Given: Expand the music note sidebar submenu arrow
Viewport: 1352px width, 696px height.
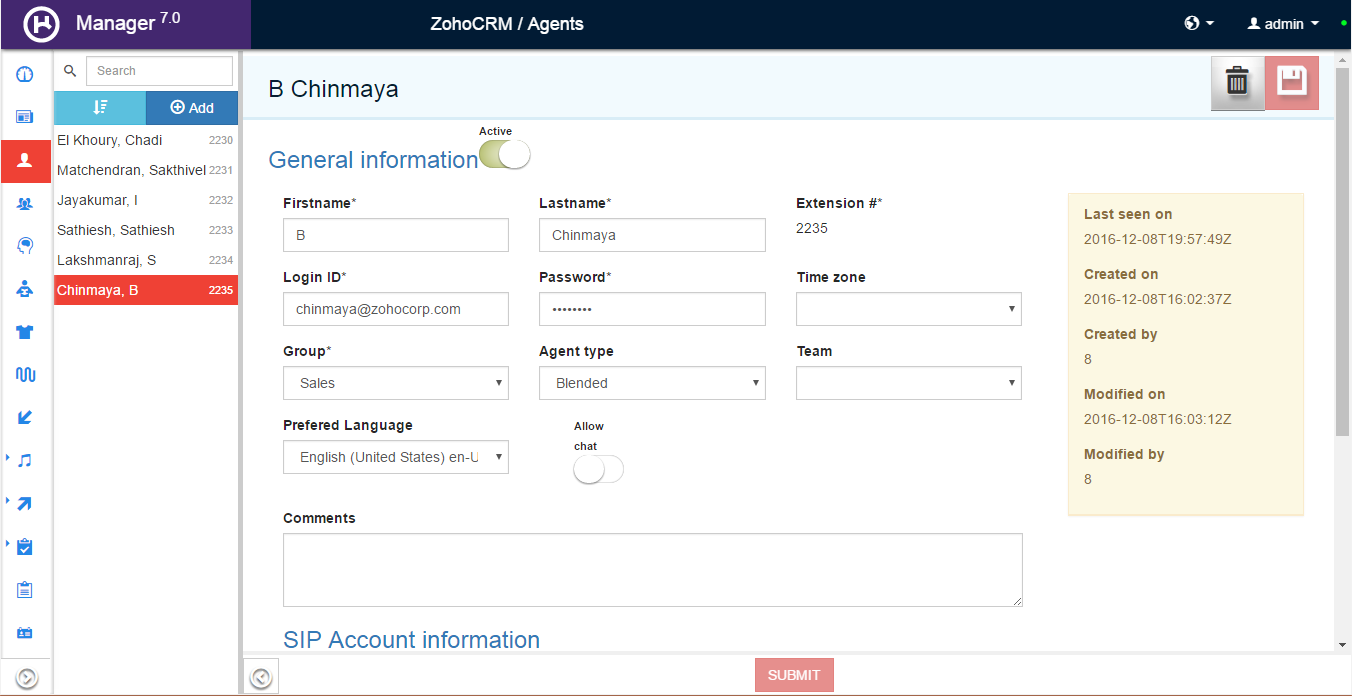Looking at the screenshot, I should [8, 458].
